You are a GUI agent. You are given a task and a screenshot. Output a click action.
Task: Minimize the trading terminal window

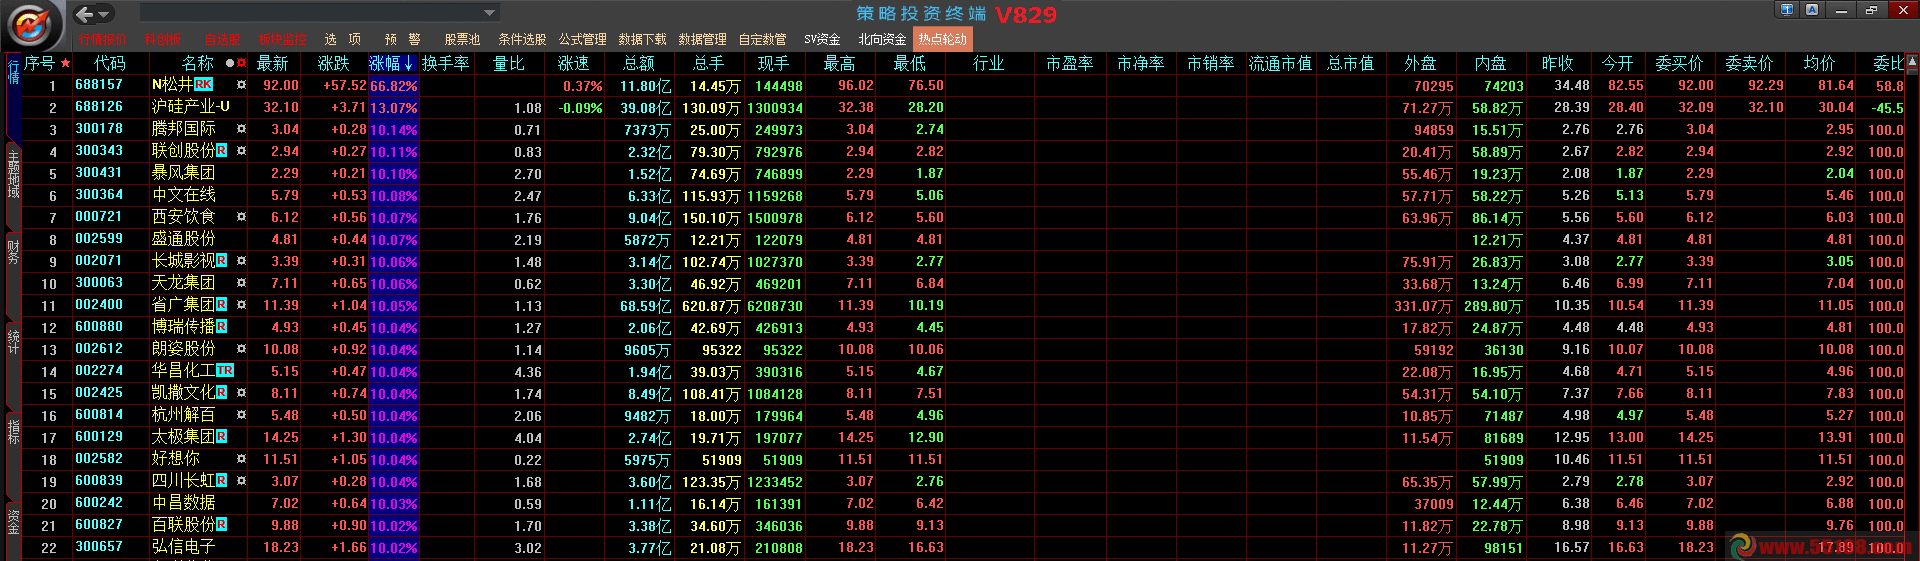(1841, 10)
